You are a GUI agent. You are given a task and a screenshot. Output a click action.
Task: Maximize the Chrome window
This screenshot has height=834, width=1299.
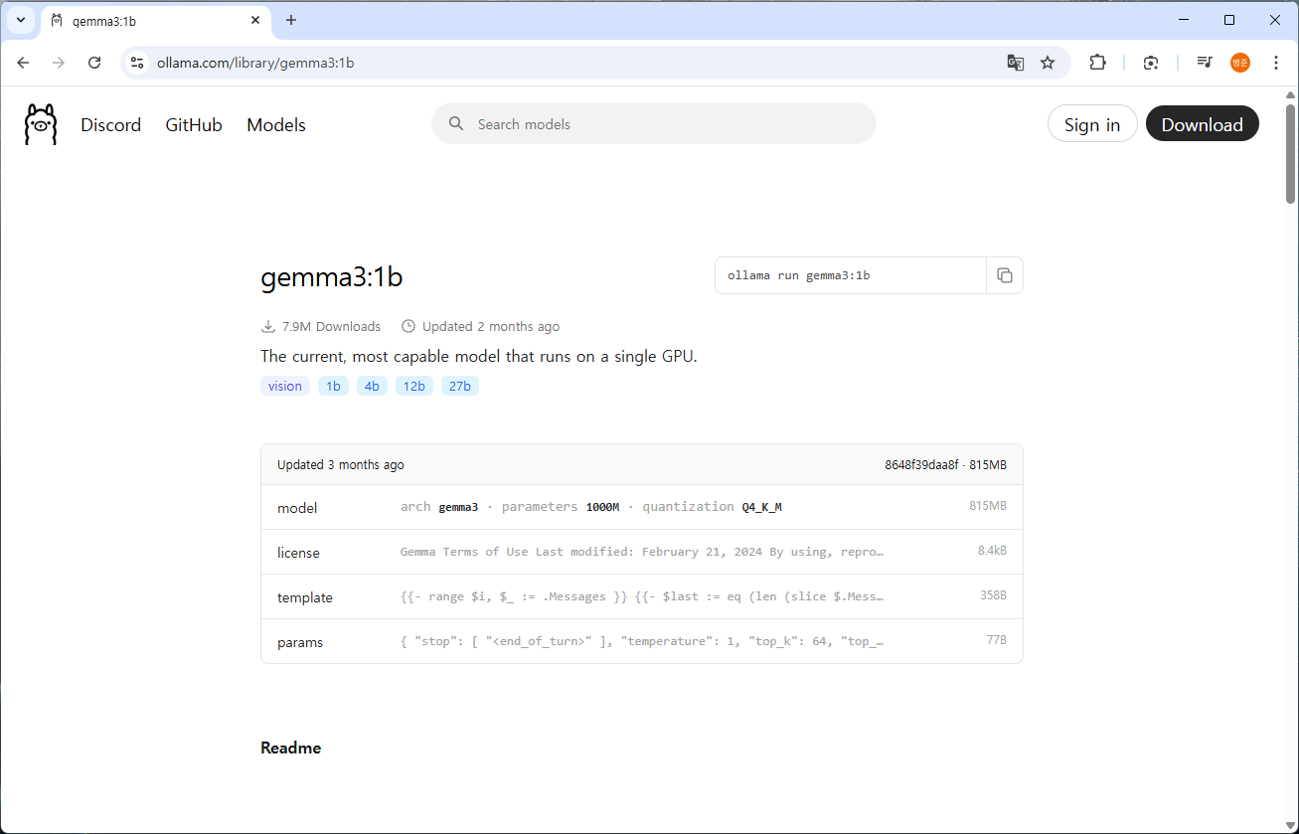(1230, 20)
